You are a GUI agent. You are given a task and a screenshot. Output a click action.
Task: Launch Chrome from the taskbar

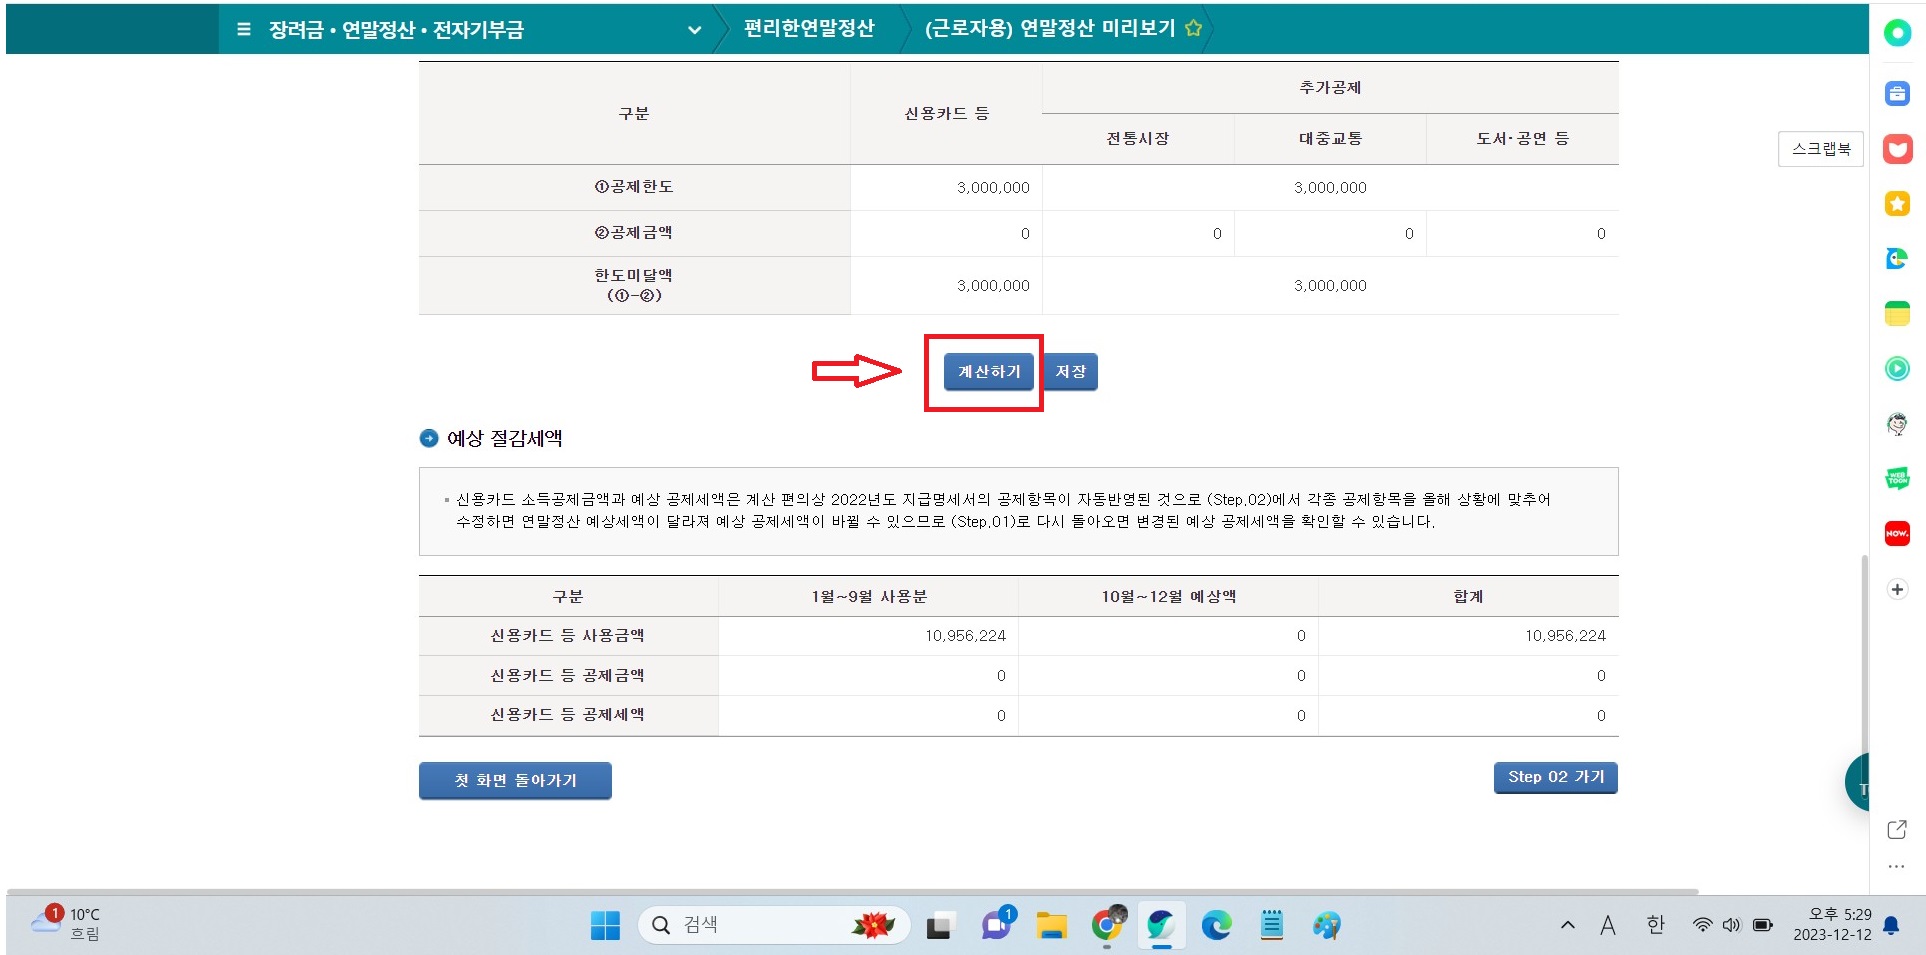pos(1106,925)
